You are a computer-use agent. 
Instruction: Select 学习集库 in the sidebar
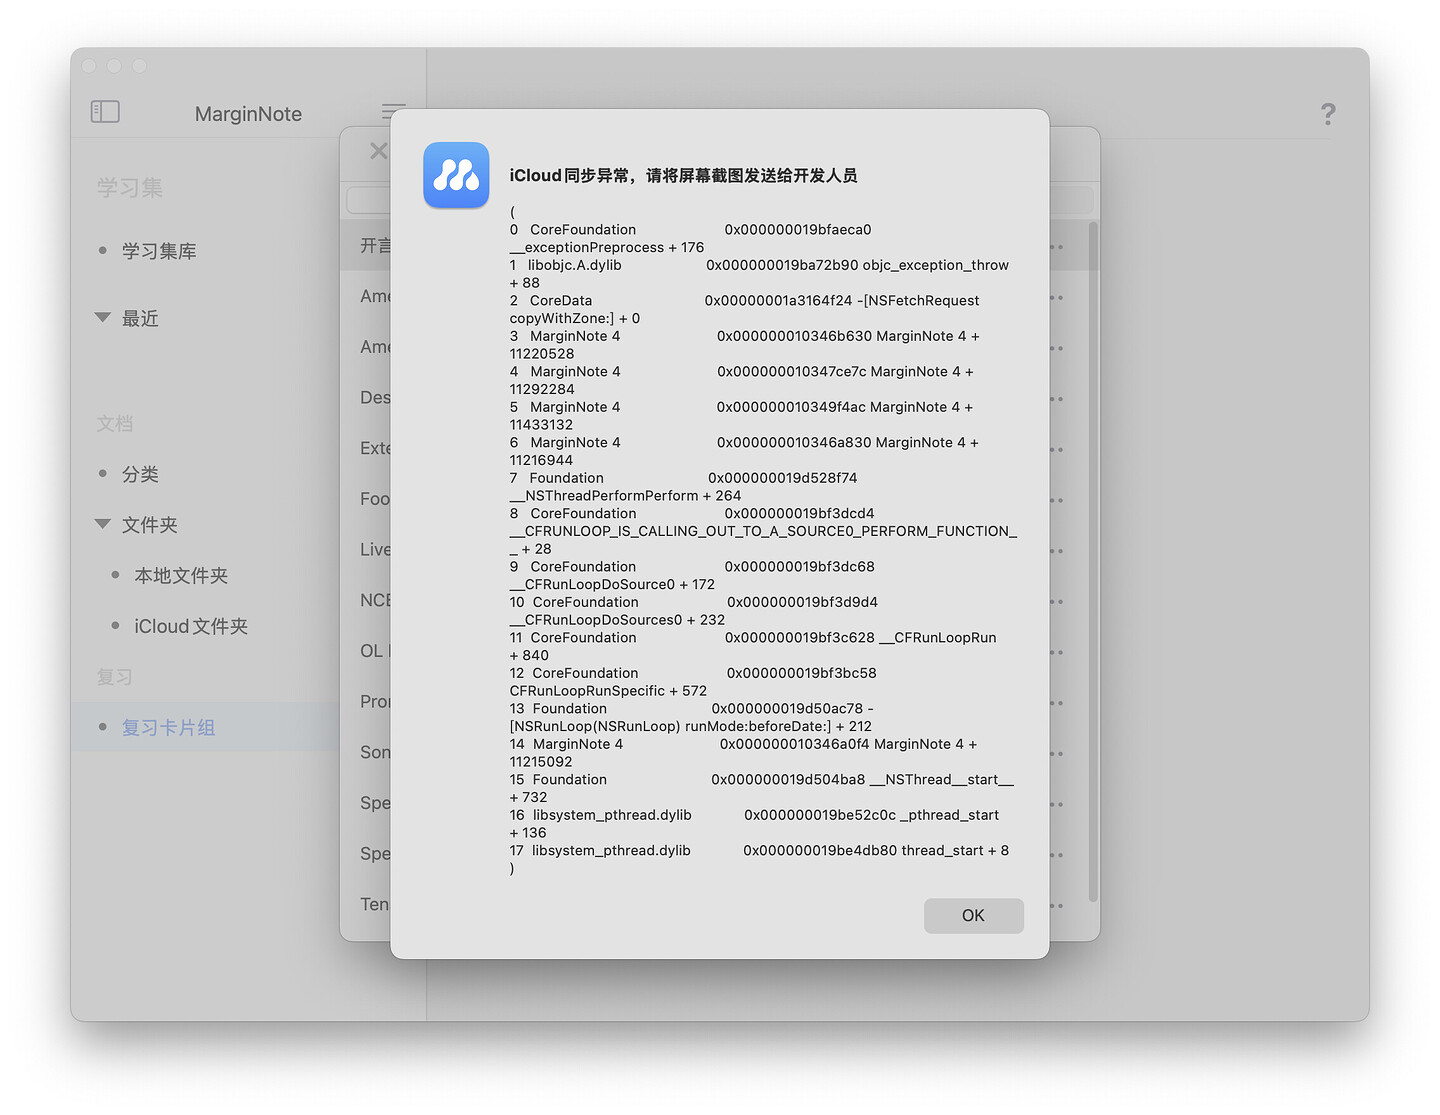[159, 251]
